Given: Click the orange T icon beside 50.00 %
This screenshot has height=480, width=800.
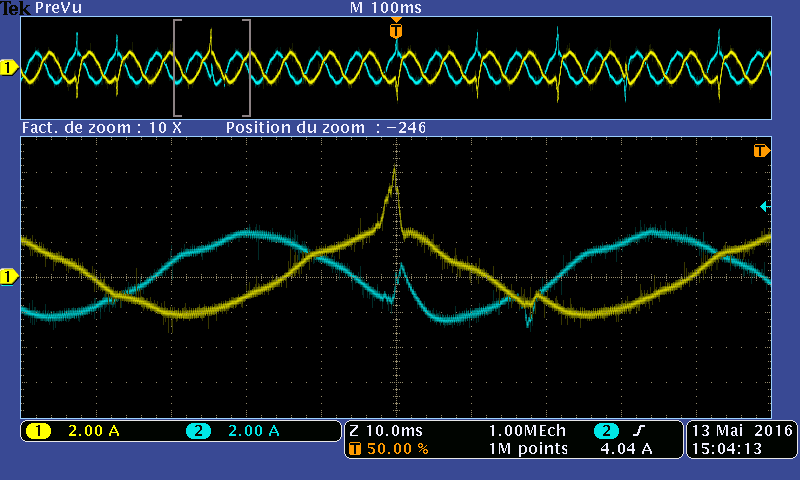Looking at the screenshot, I should (355, 449).
